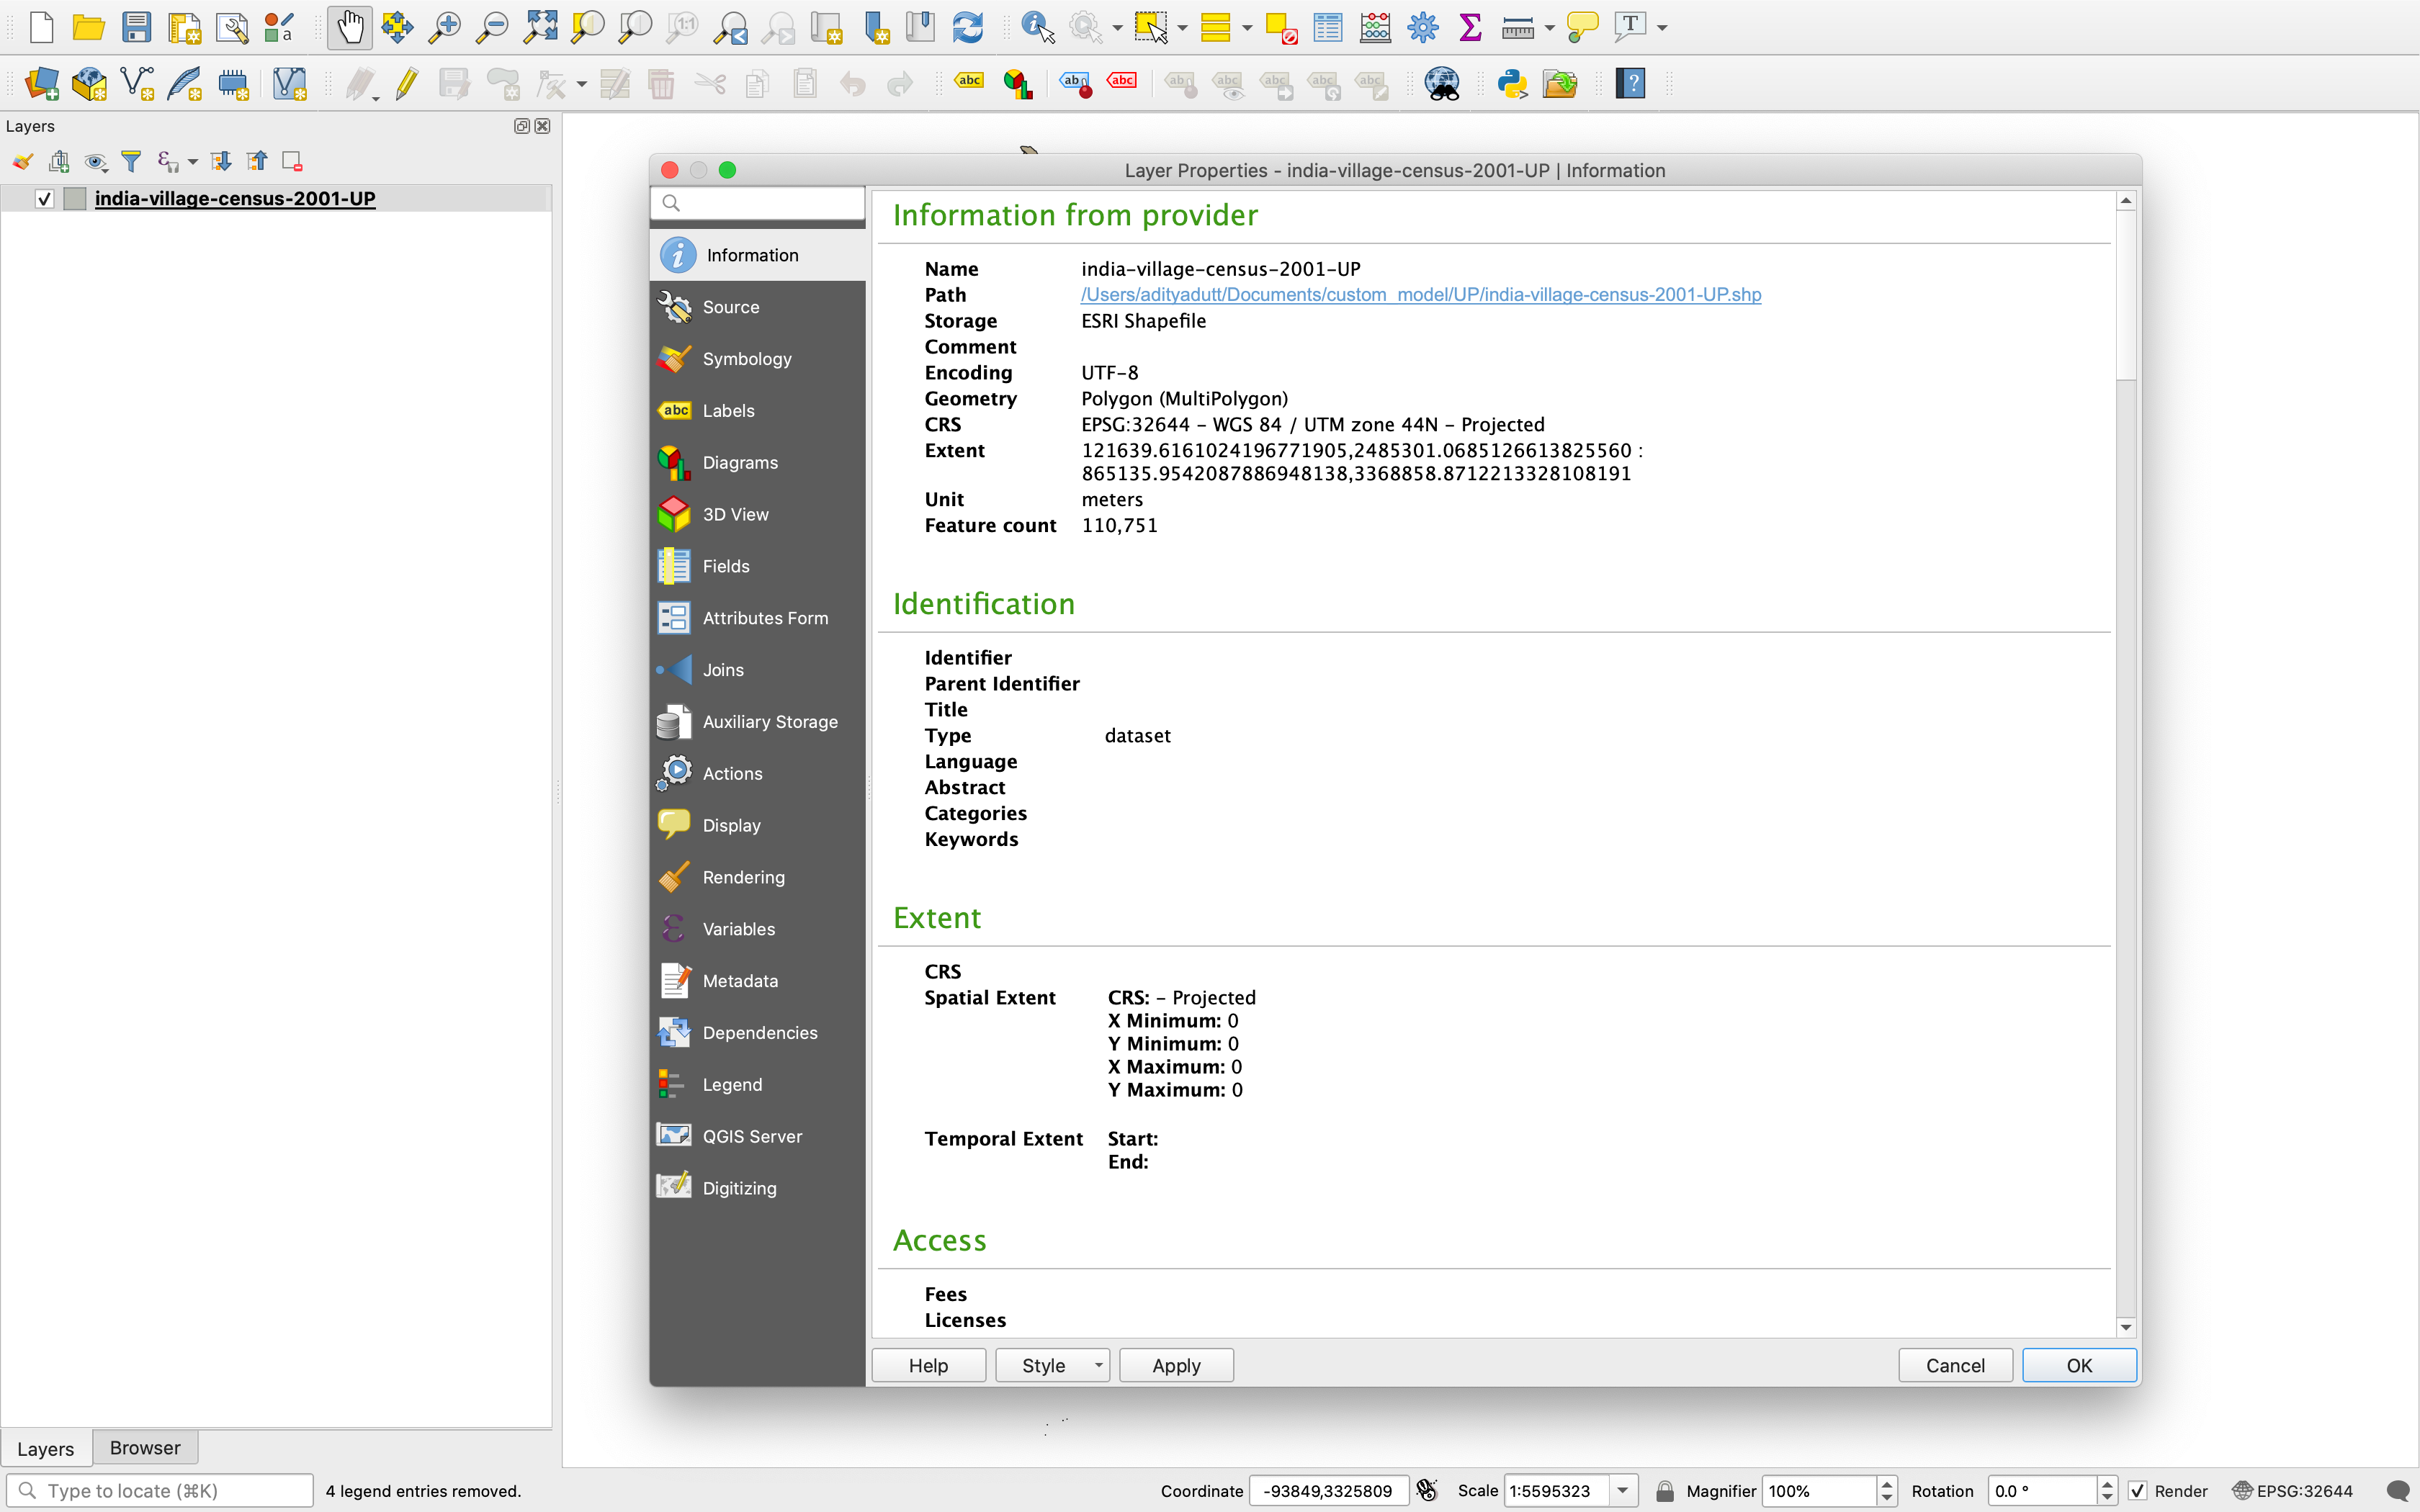Open the Identify Features tool
The height and width of the screenshot is (1512, 2420).
pyautogui.click(x=1037, y=27)
